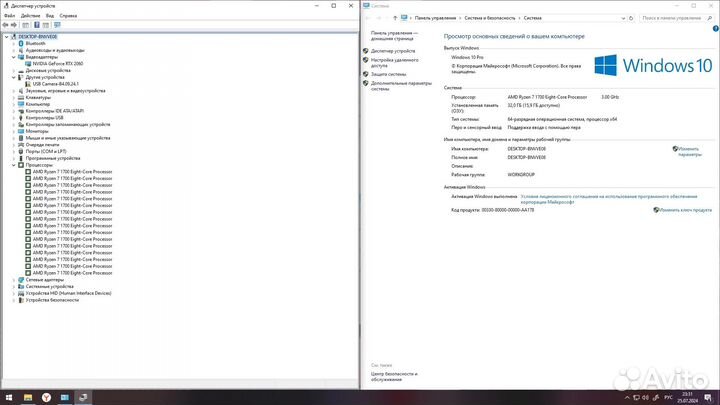Open help via blue question-mark toolbar icon
The image size is (720, 405).
[x=37, y=25]
